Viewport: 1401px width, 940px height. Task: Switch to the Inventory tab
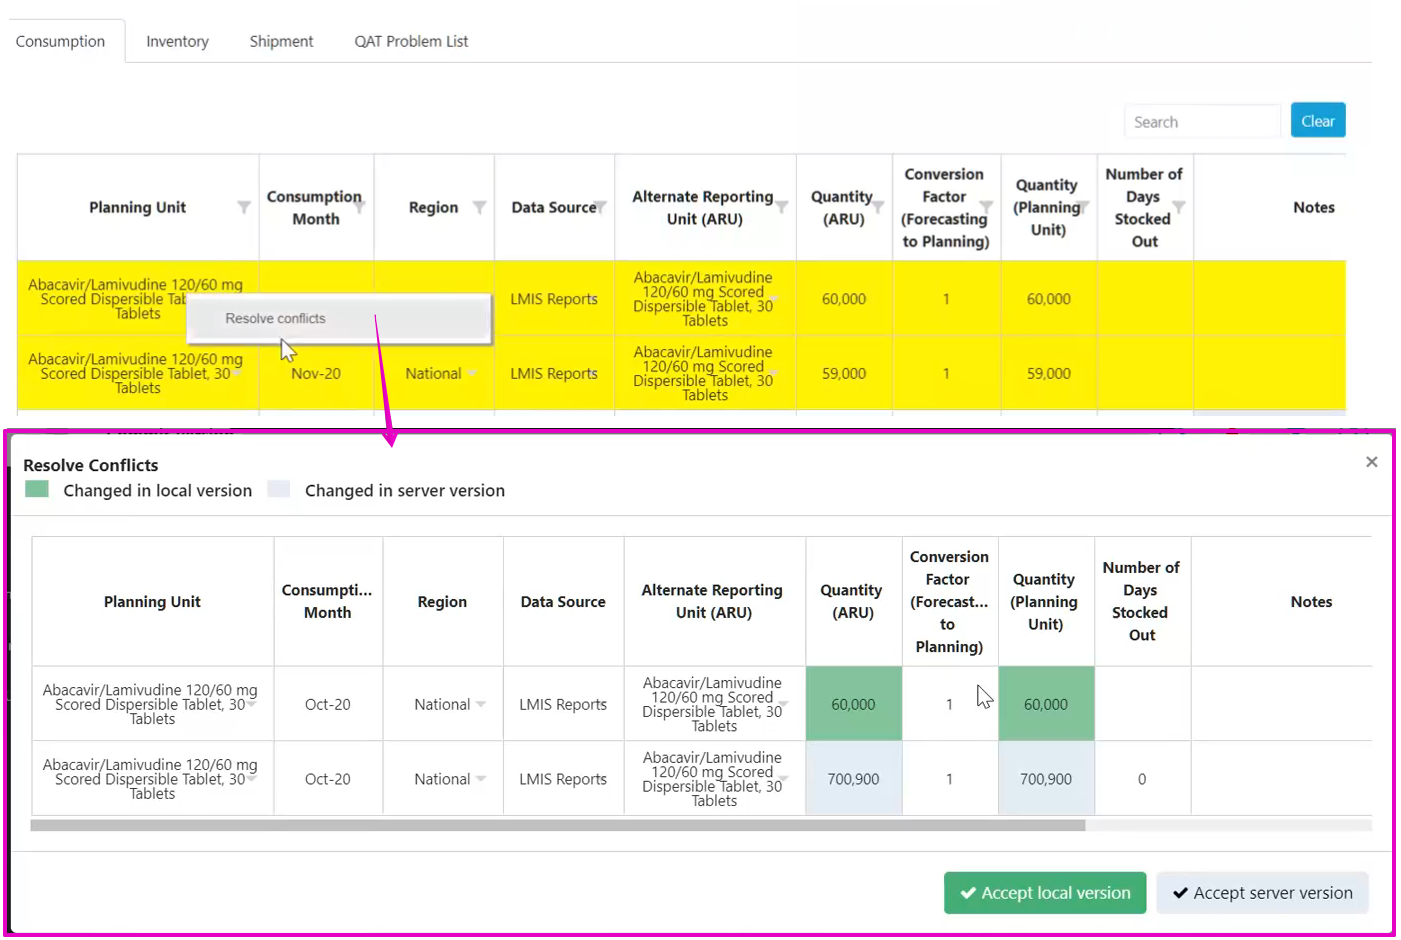click(177, 41)
